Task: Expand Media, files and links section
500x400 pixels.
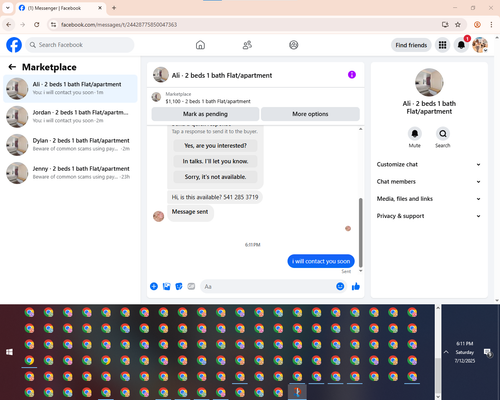Action: click(429, 199)
